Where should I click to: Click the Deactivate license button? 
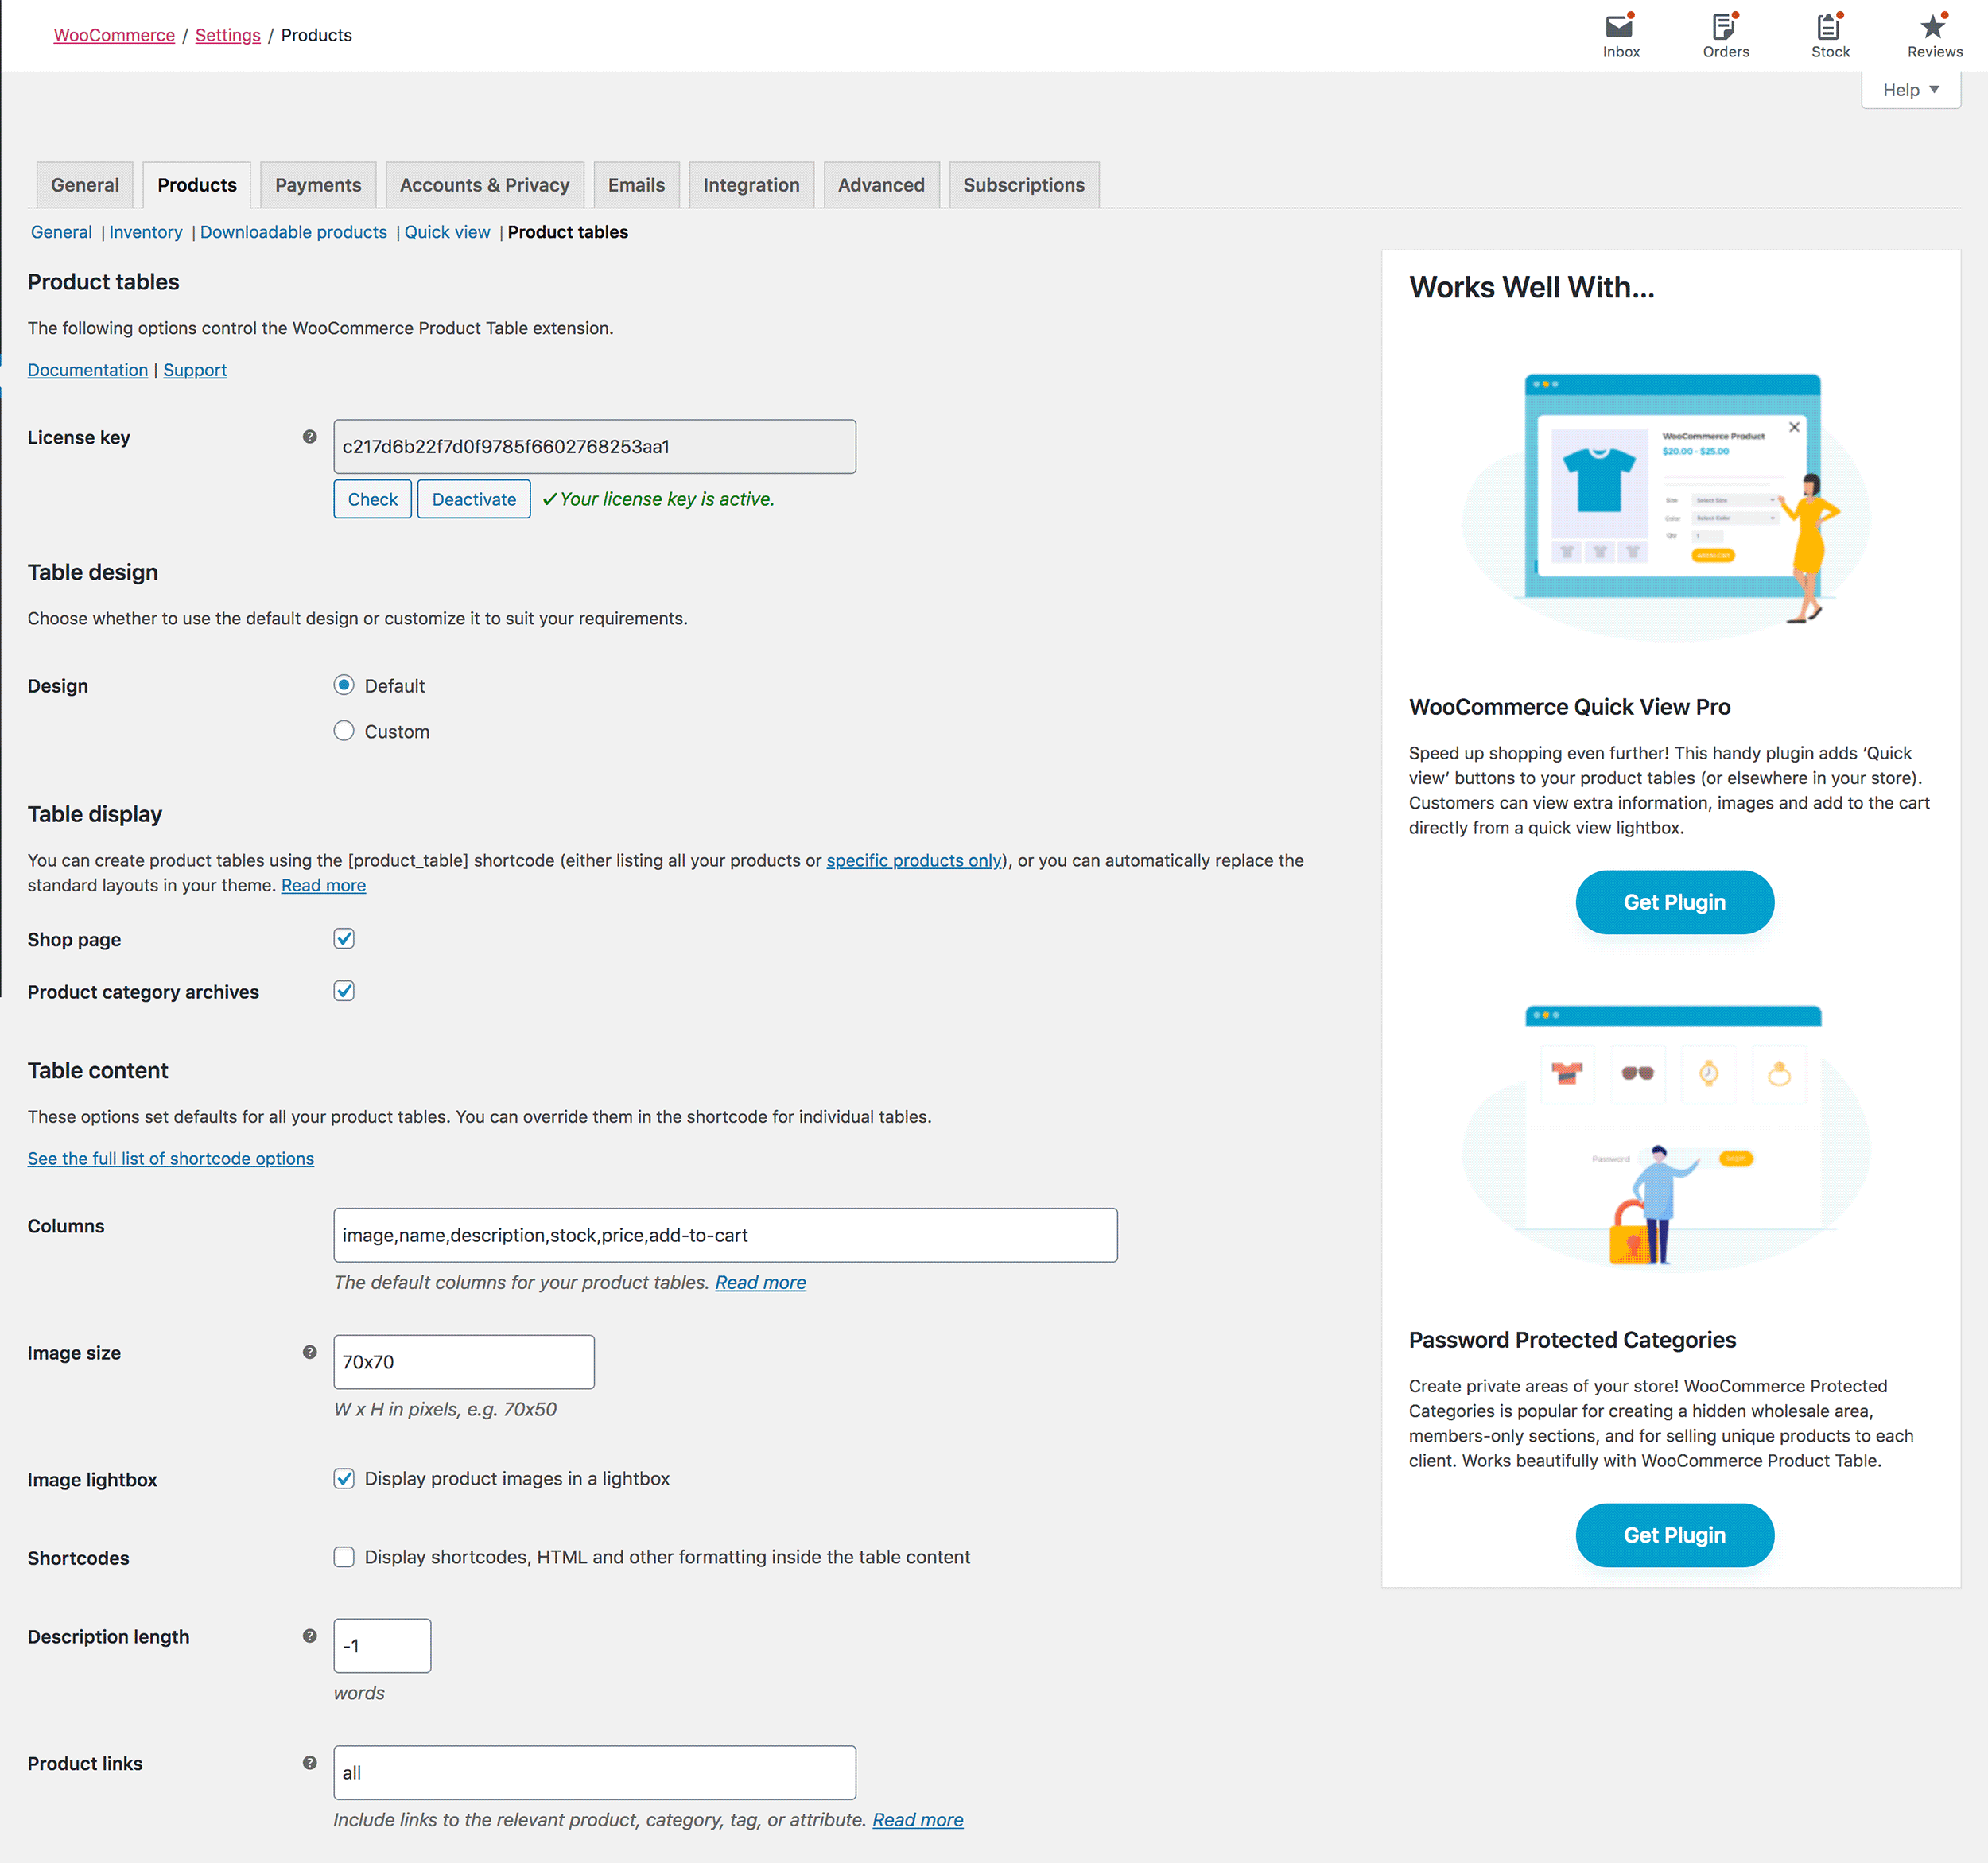(x=474, y=499)
